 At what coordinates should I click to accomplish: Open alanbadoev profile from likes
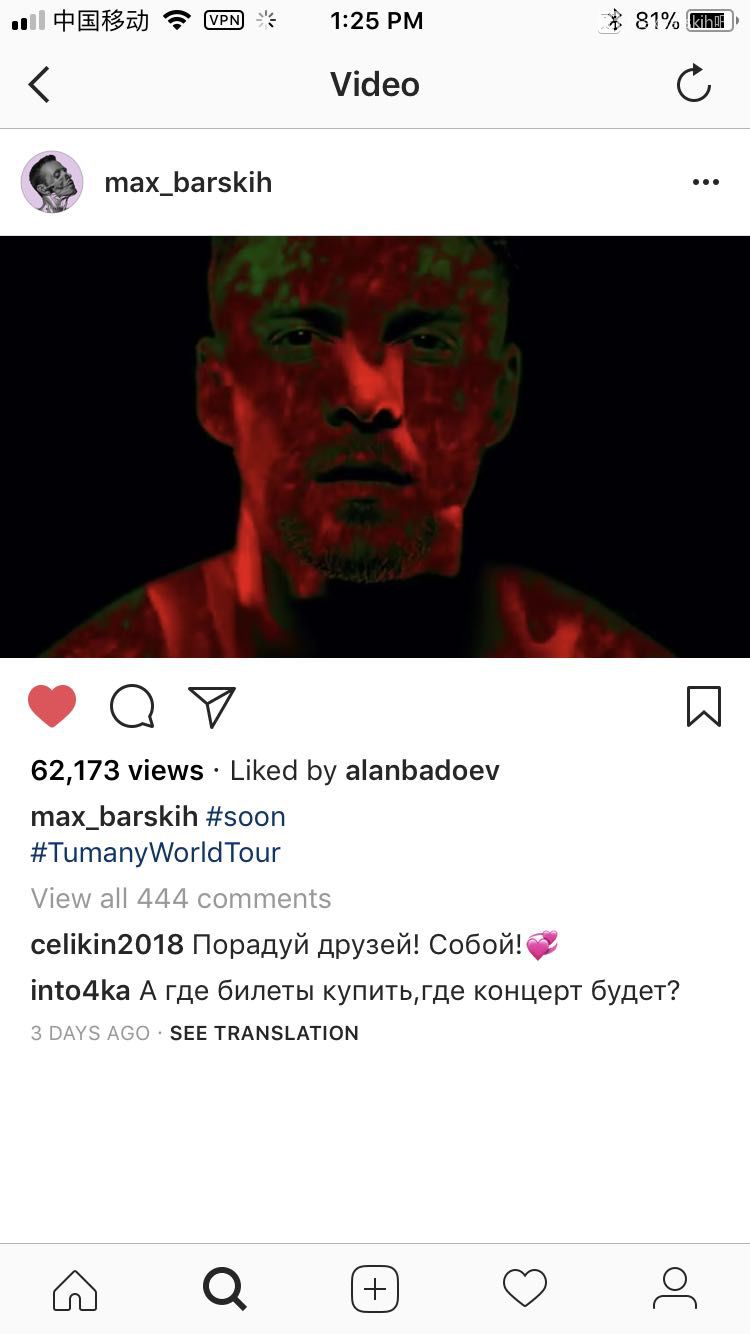422,770
